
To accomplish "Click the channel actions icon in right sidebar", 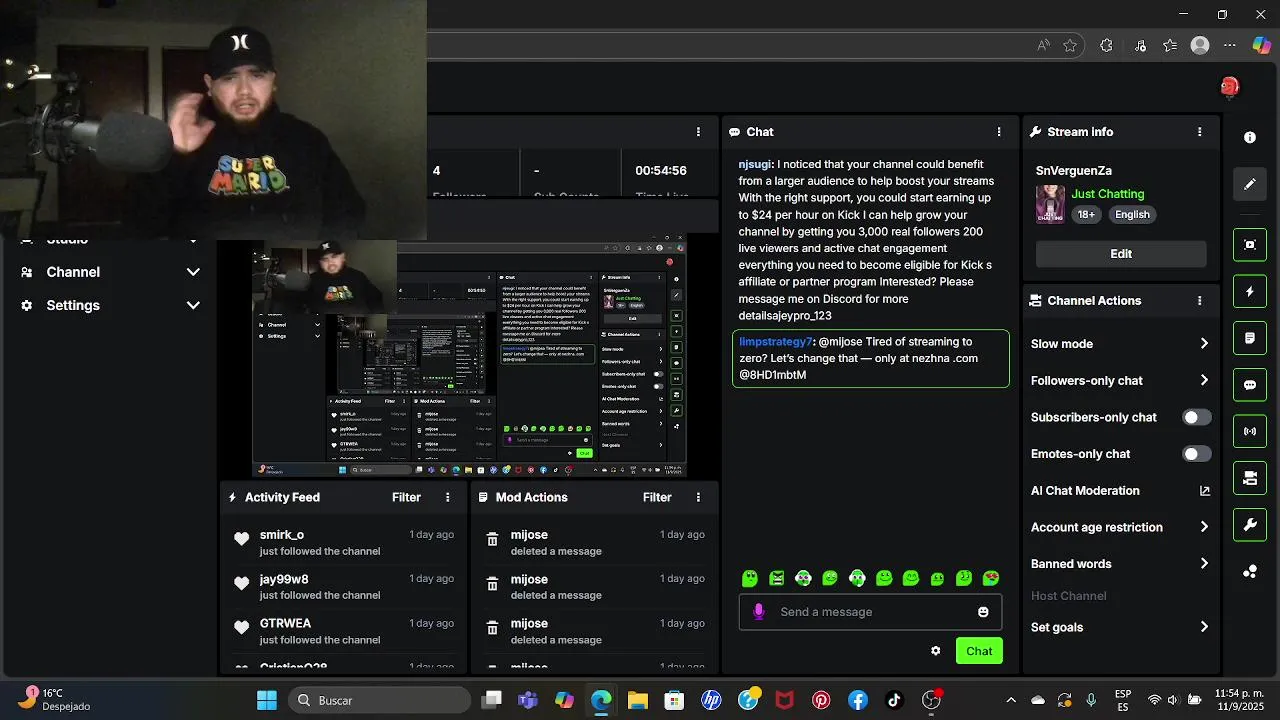I will [1250, 478].
